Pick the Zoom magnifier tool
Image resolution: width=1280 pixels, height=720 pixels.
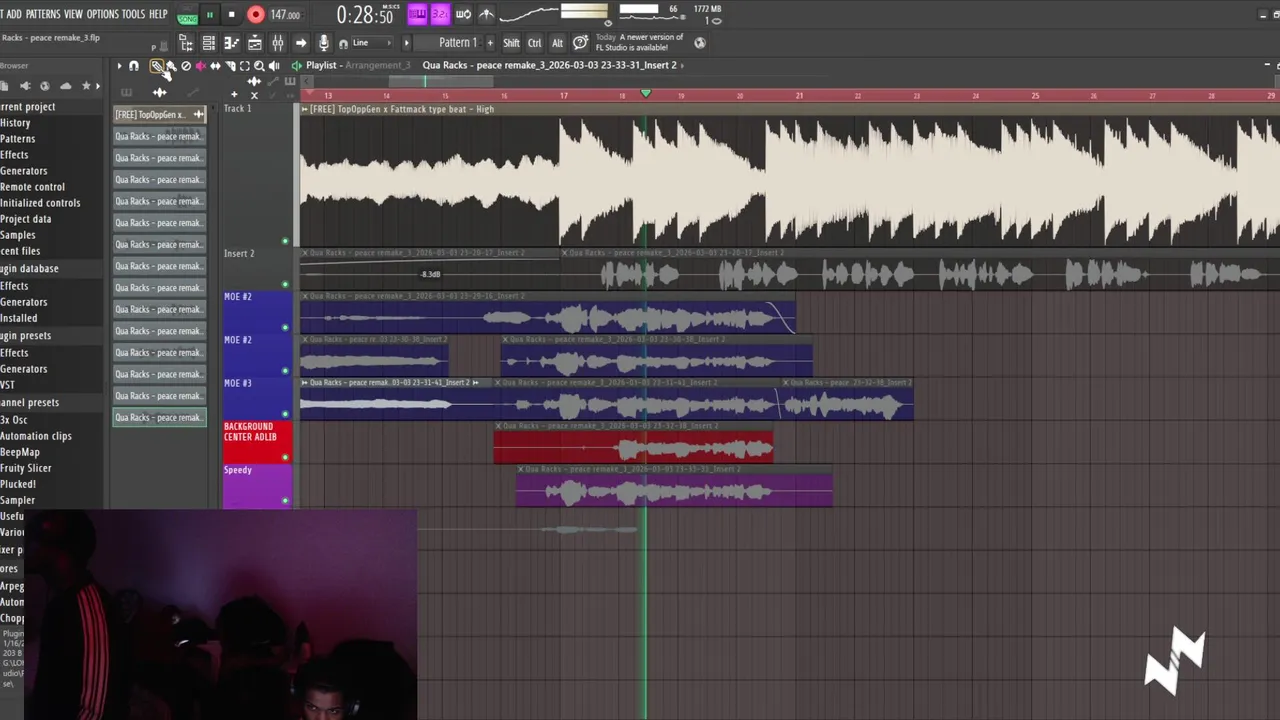point(259,67)
